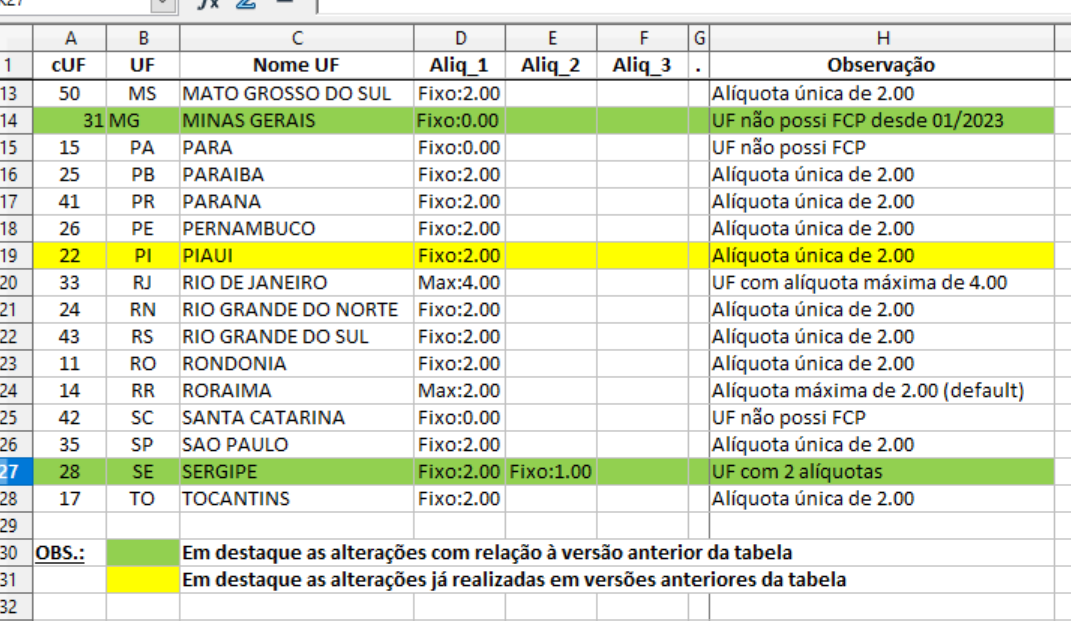Click the Formula equals icon
Screen dimensions: 1071x621
pyautogui.click(x=283, y=4)
